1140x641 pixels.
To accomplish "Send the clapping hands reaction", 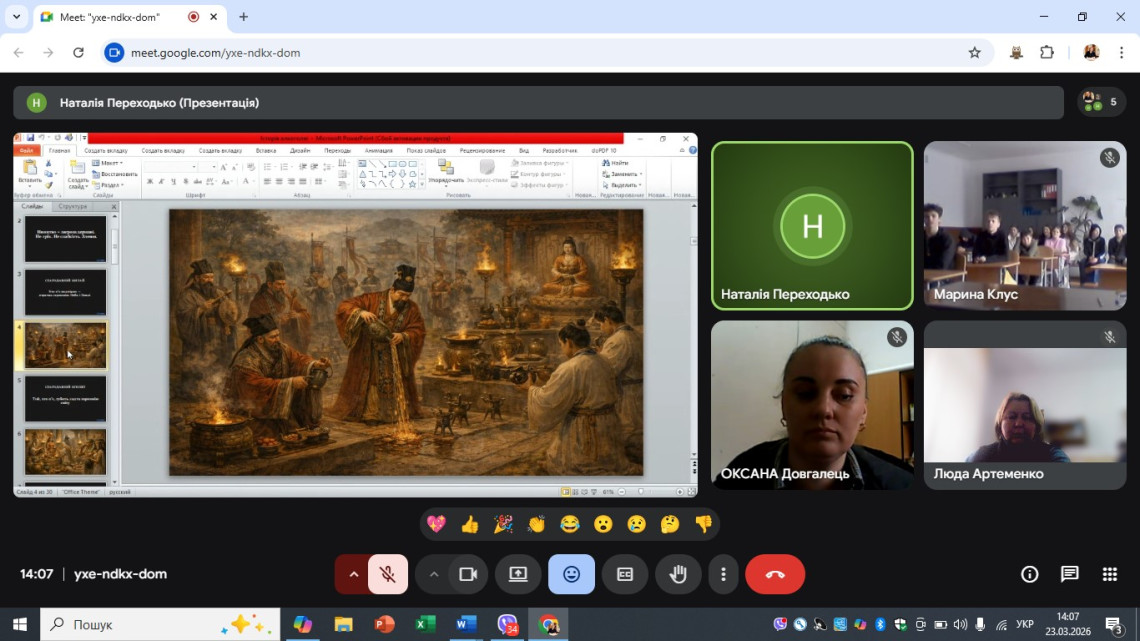I will pyautogui.click(x=537, y=524).
